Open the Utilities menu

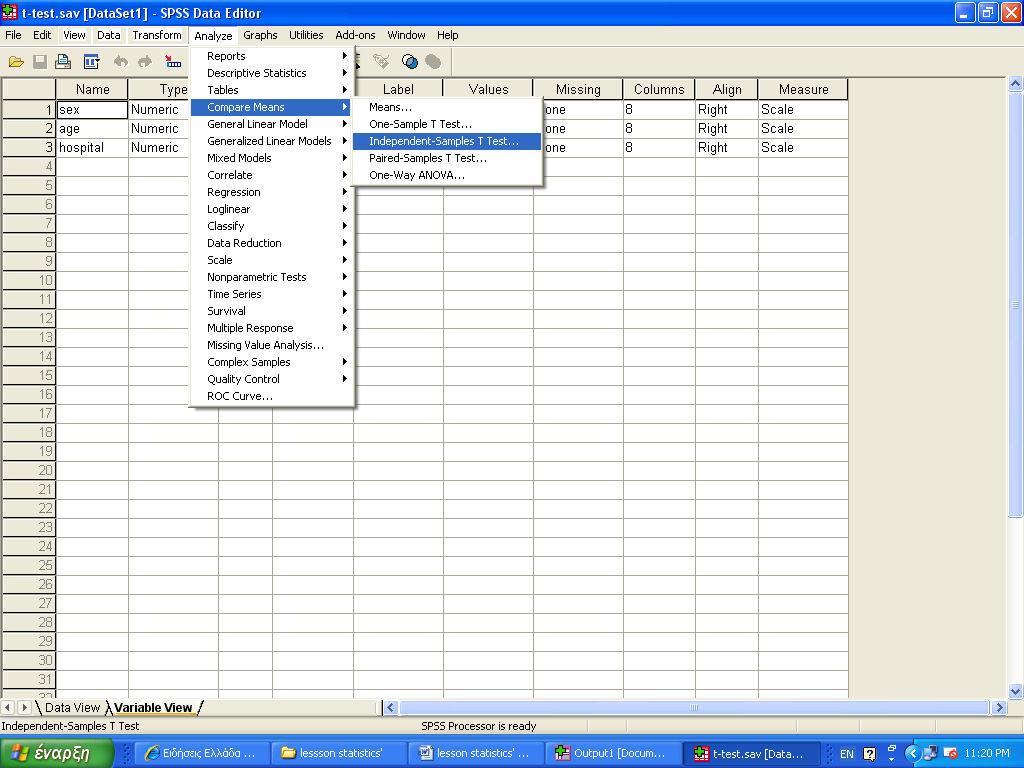[306, 35]
